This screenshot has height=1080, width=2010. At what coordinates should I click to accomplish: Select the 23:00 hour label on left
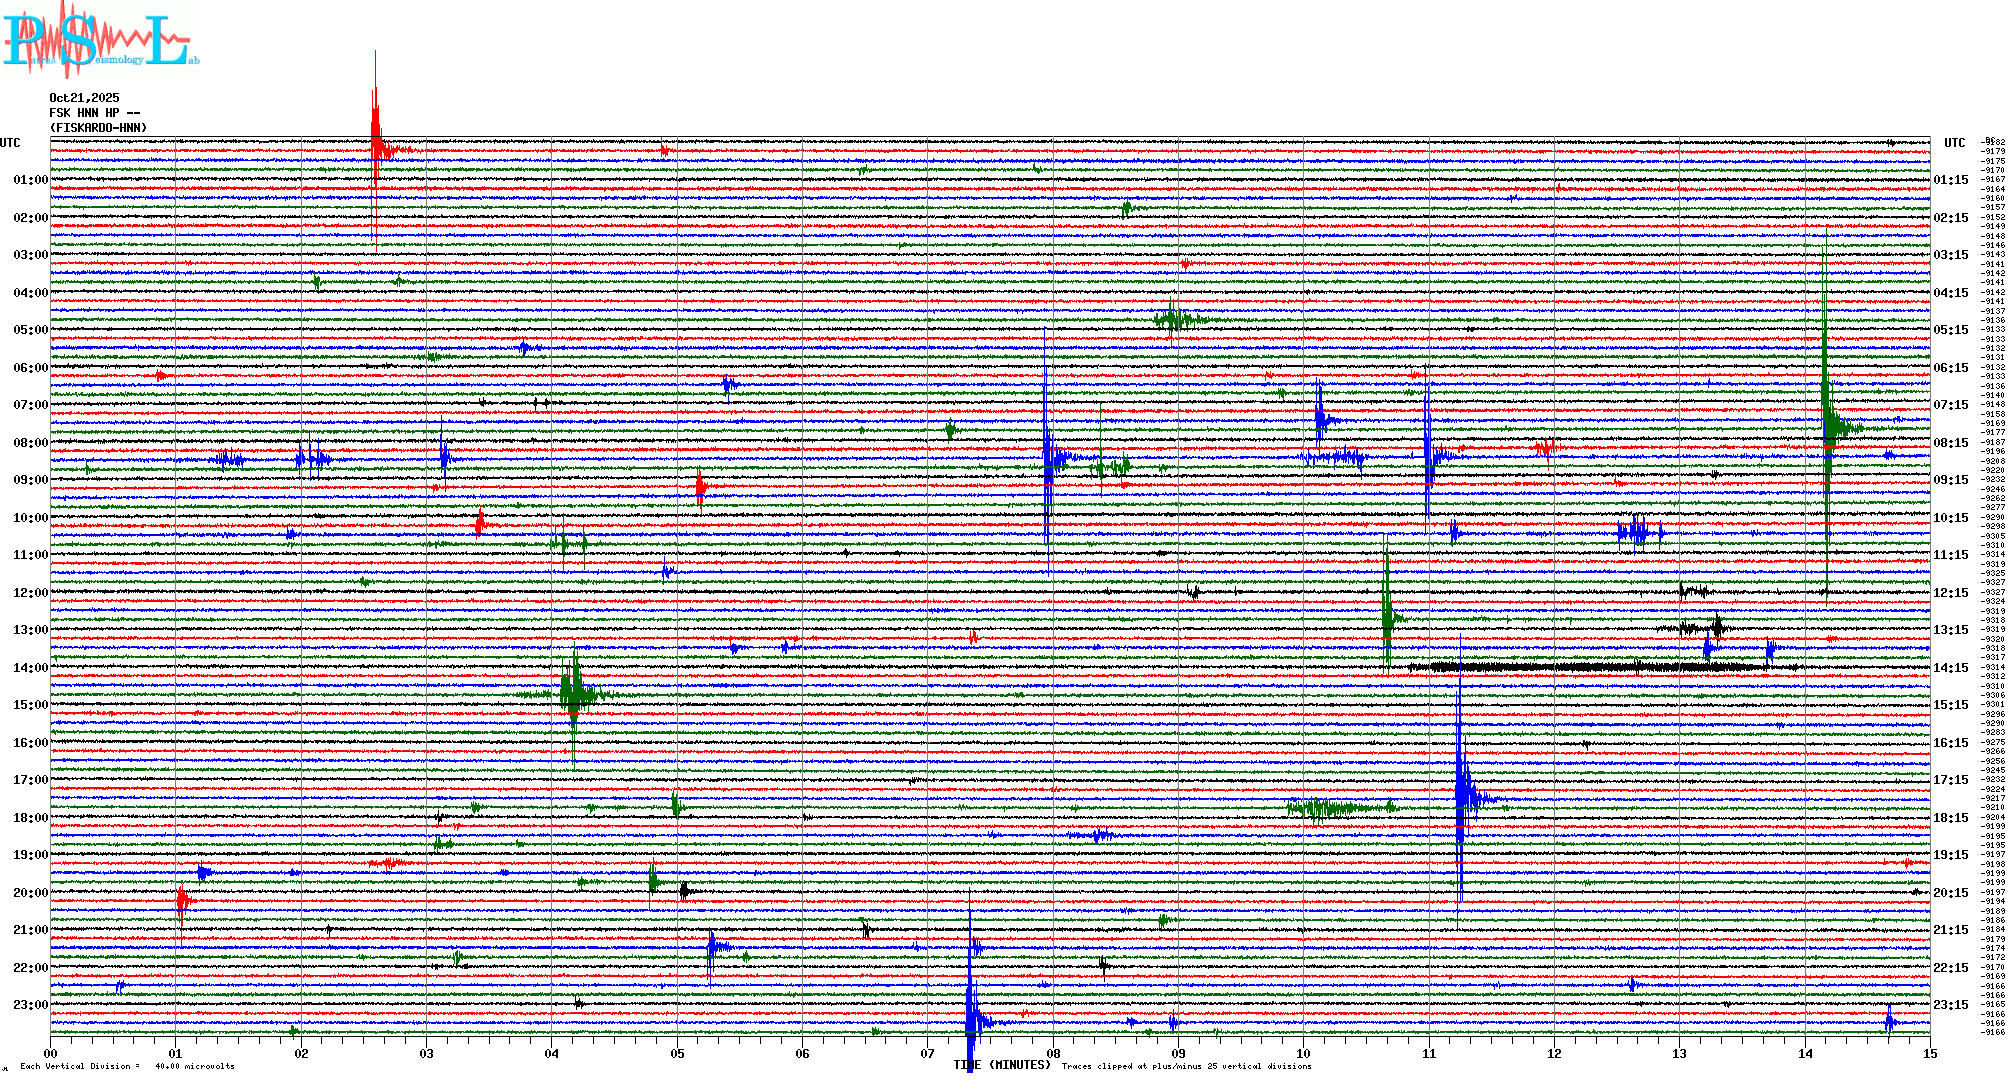[x=30, y=1005]
